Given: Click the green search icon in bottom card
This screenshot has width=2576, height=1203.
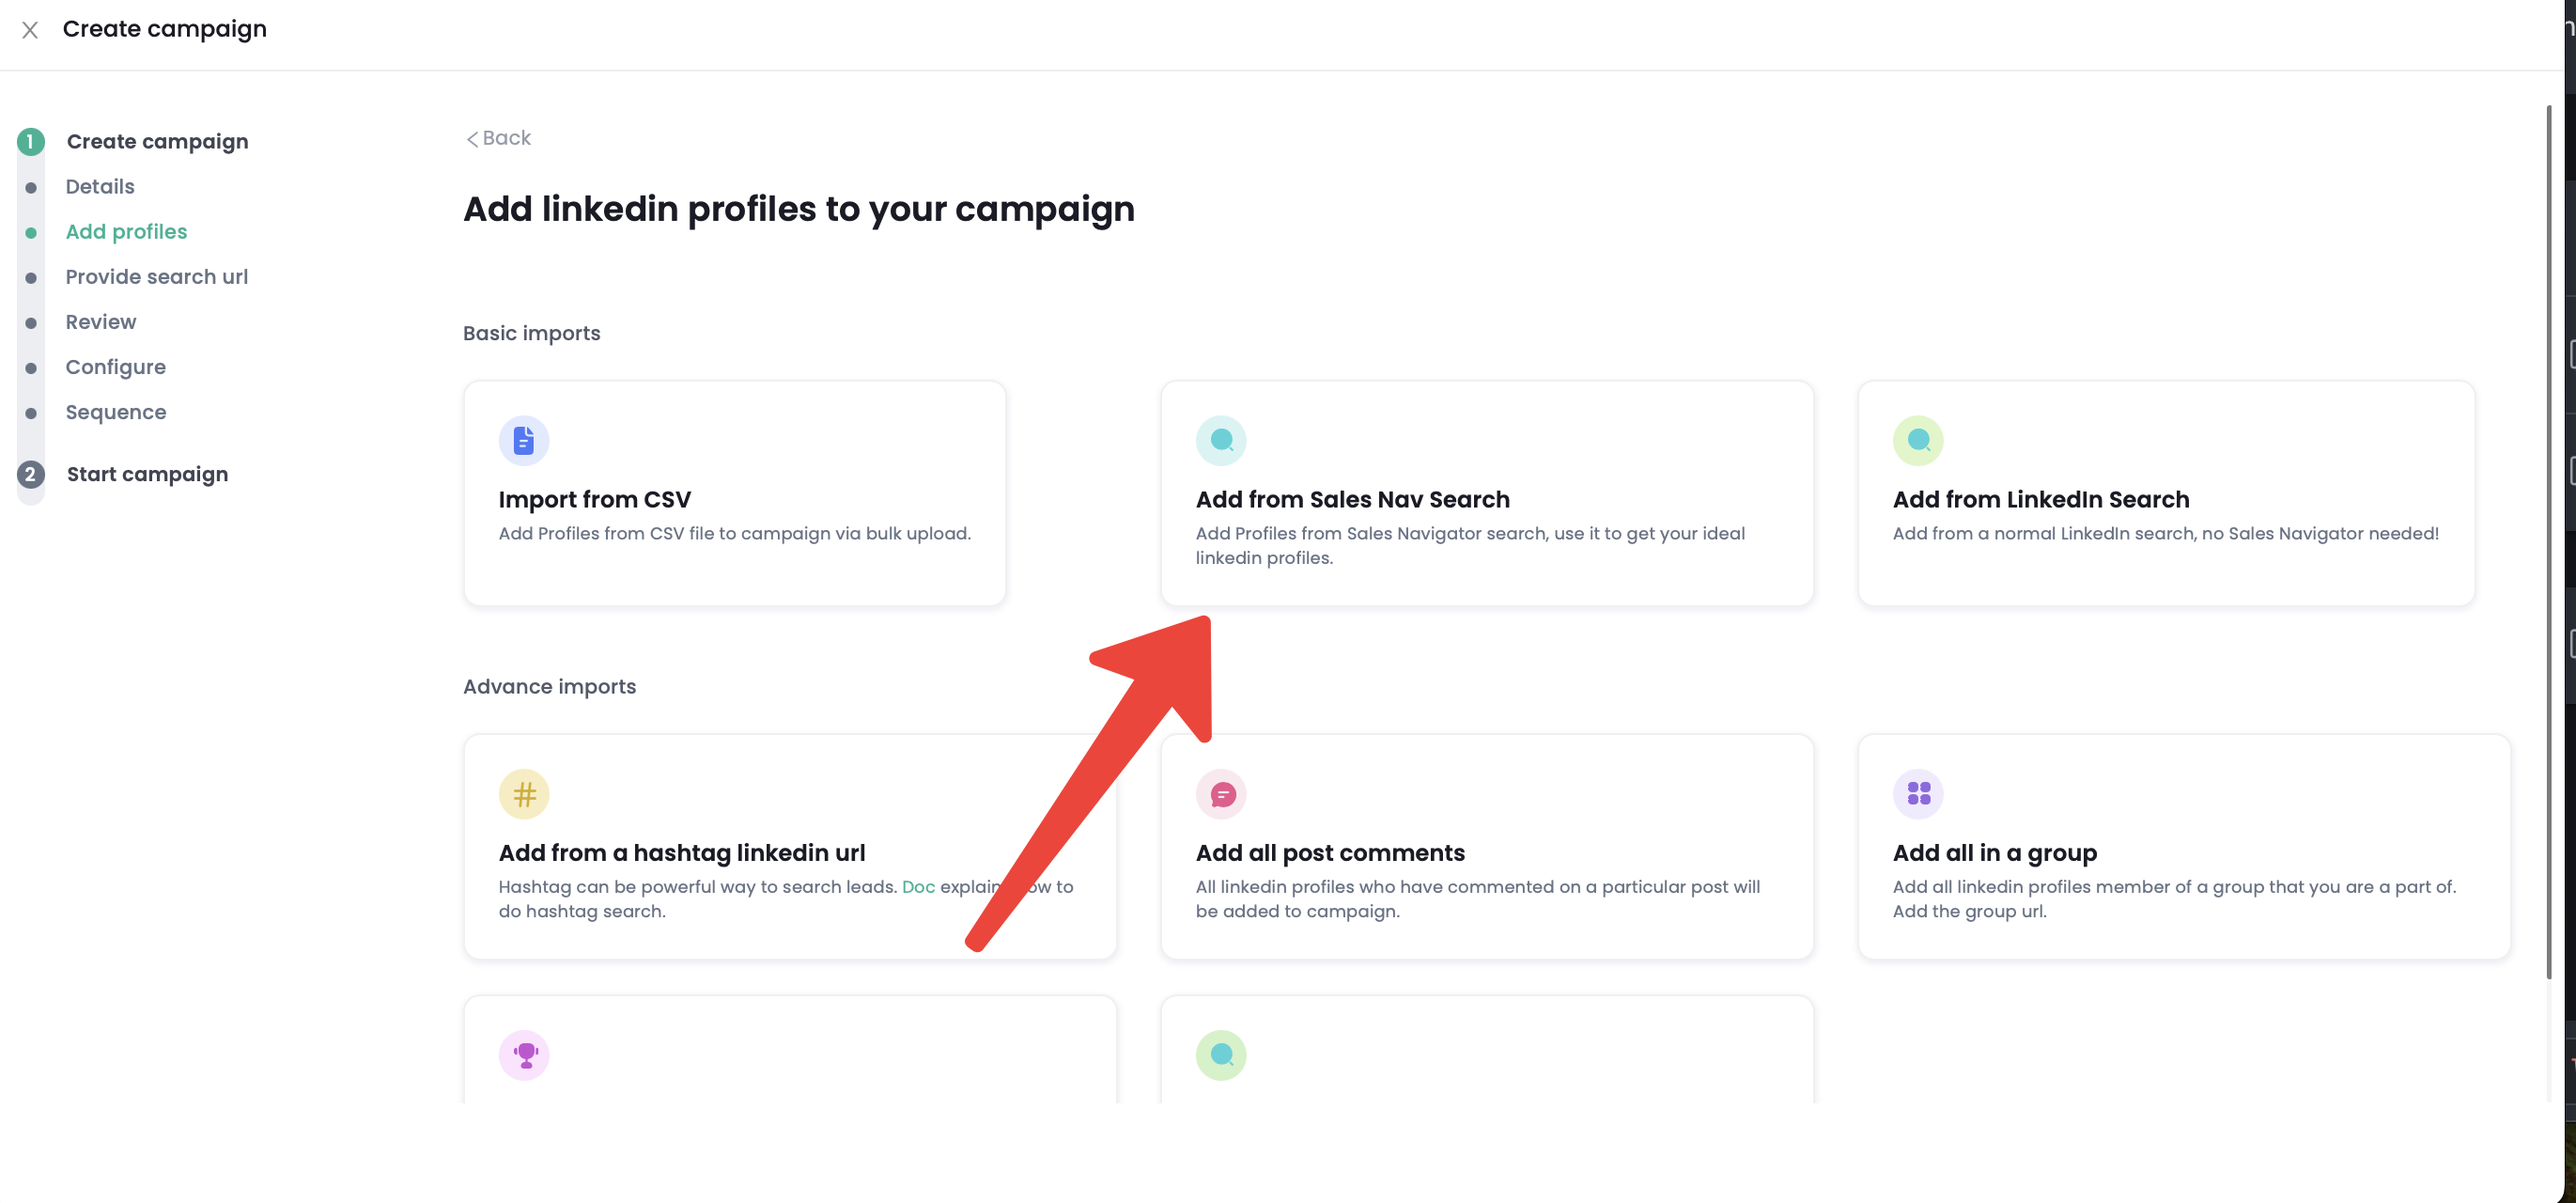Looking at the screenshot, I should click(1220, 1055).
